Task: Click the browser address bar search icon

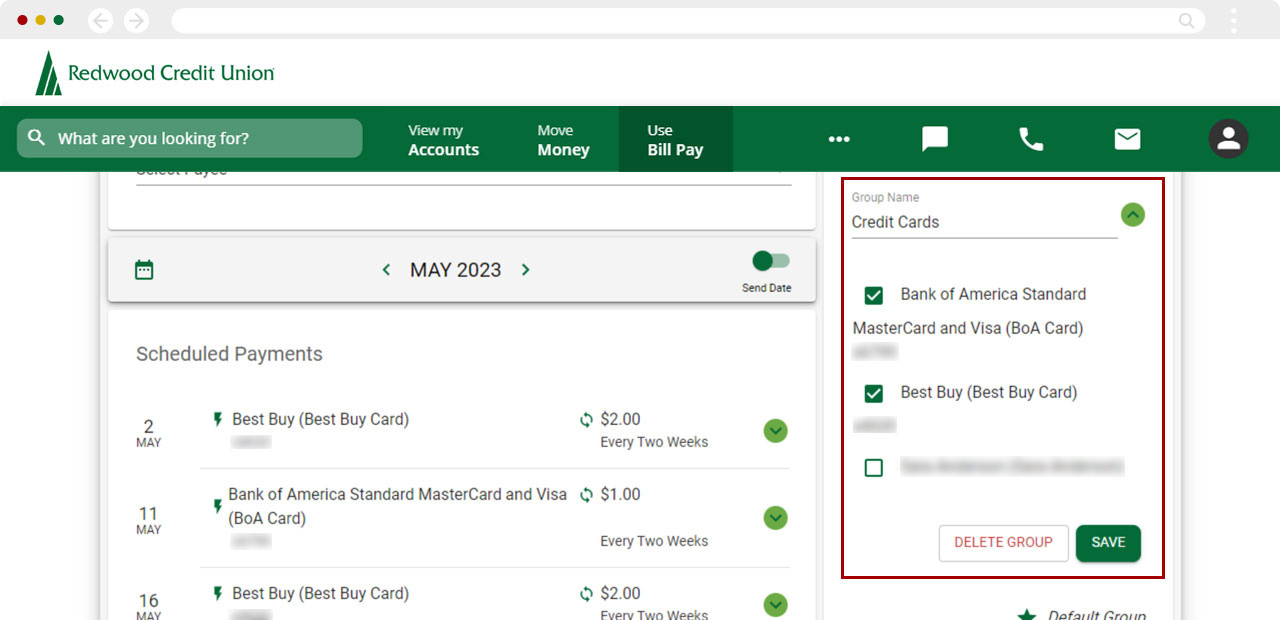Action: (x=1187, y=20)
